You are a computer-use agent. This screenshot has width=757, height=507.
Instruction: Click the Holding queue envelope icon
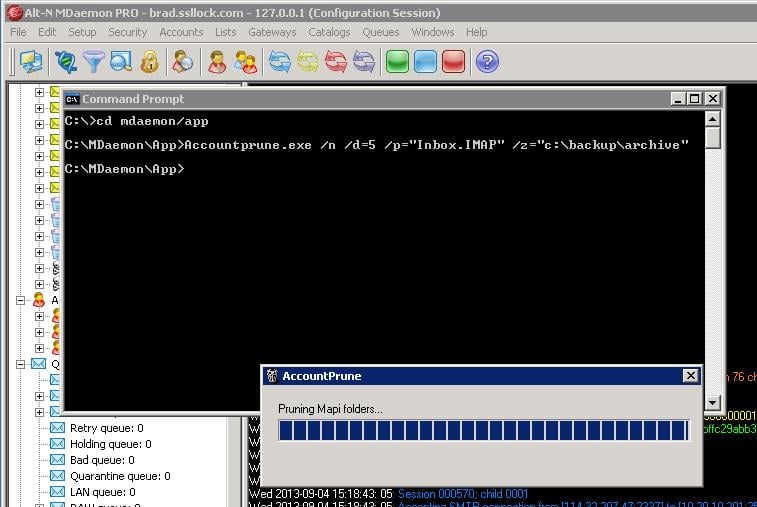57,444
